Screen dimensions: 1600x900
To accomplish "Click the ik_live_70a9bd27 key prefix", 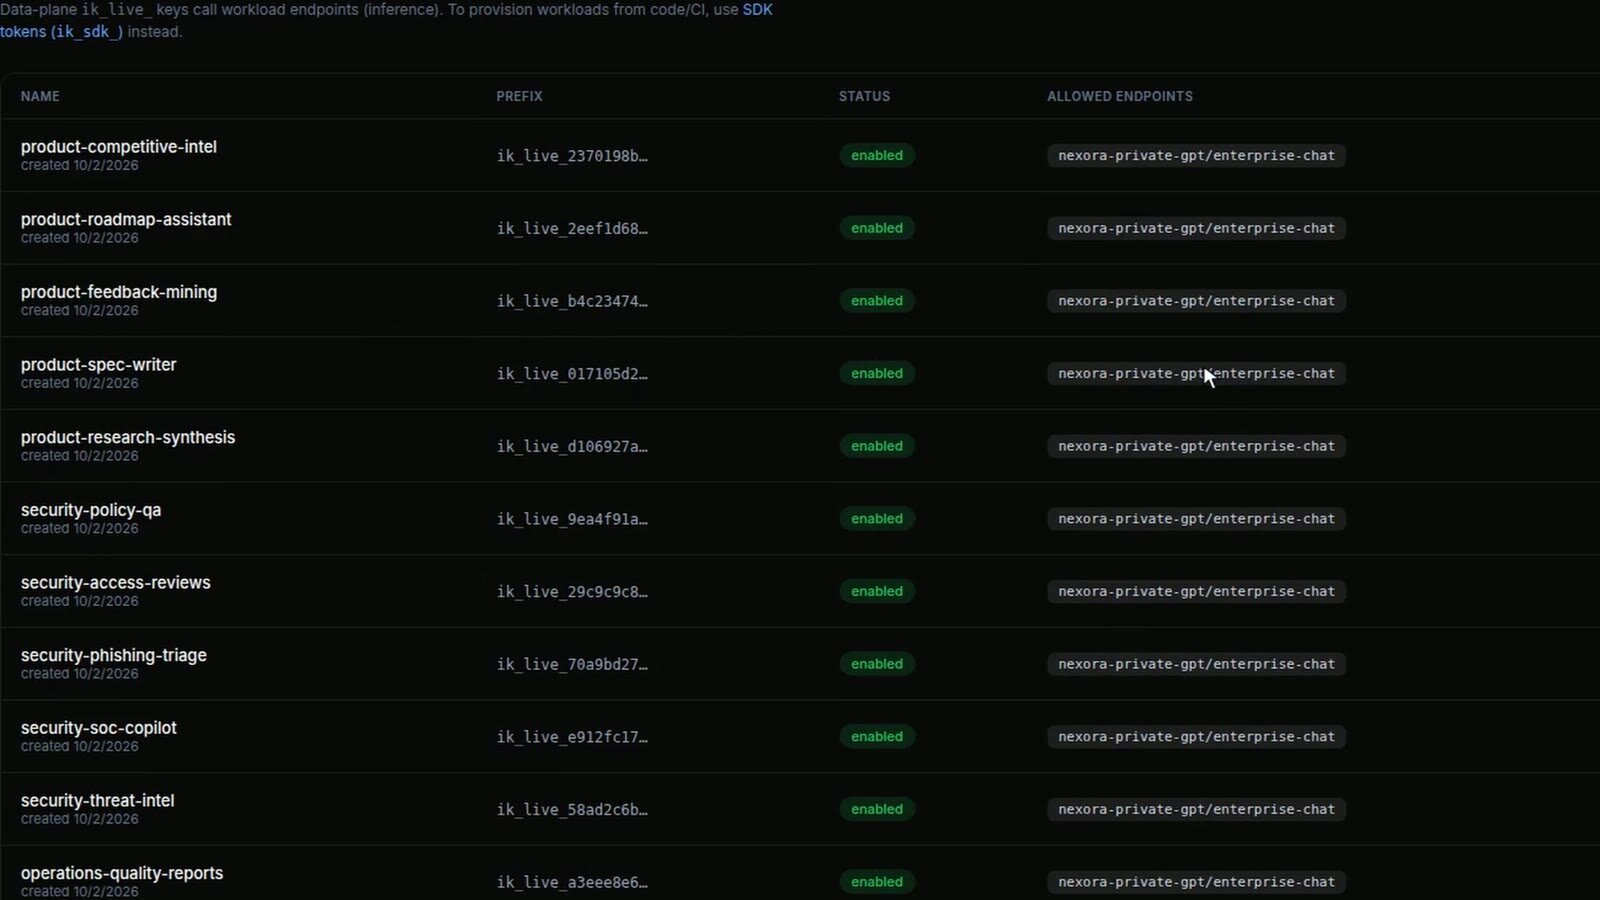I will pos(572,665).
